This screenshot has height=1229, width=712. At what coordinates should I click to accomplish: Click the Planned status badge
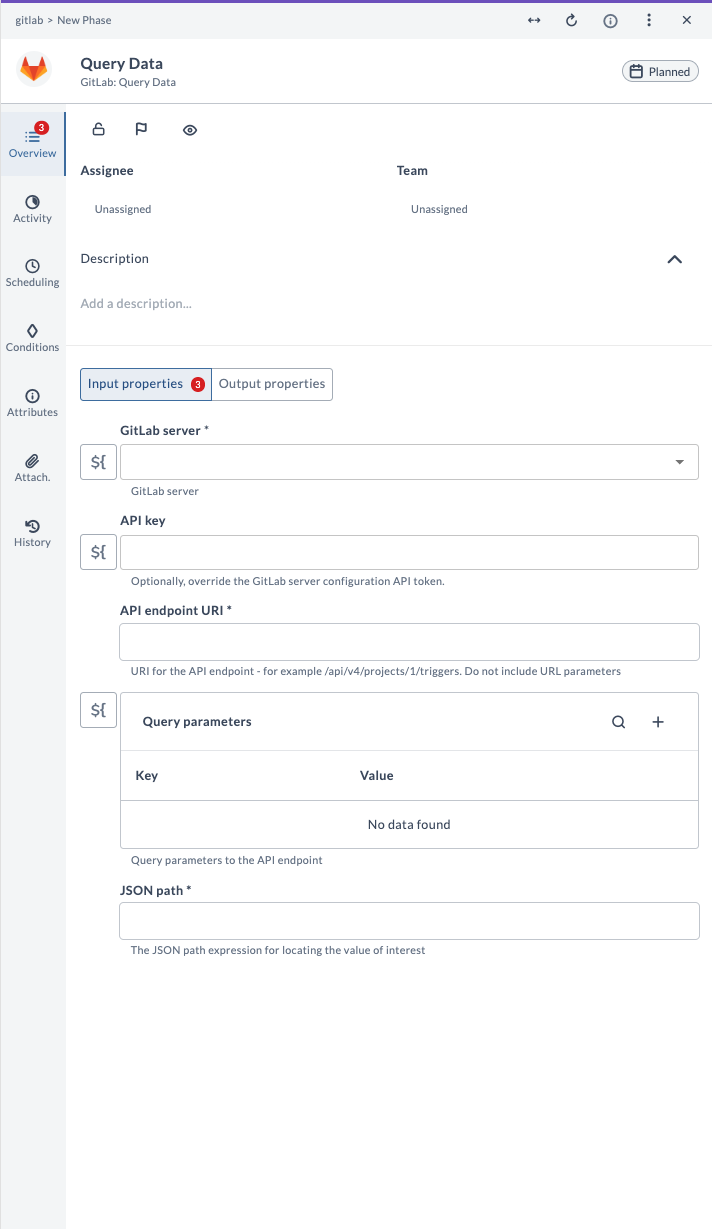click(x=660, y=71)
